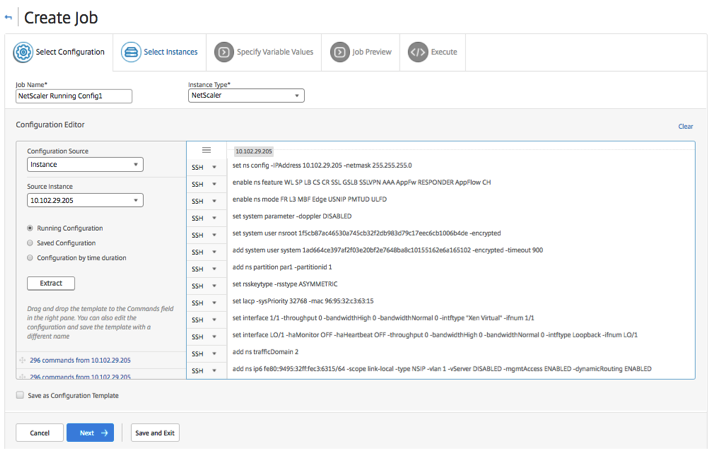Click the Cancel button

click(x=40, y=433)
